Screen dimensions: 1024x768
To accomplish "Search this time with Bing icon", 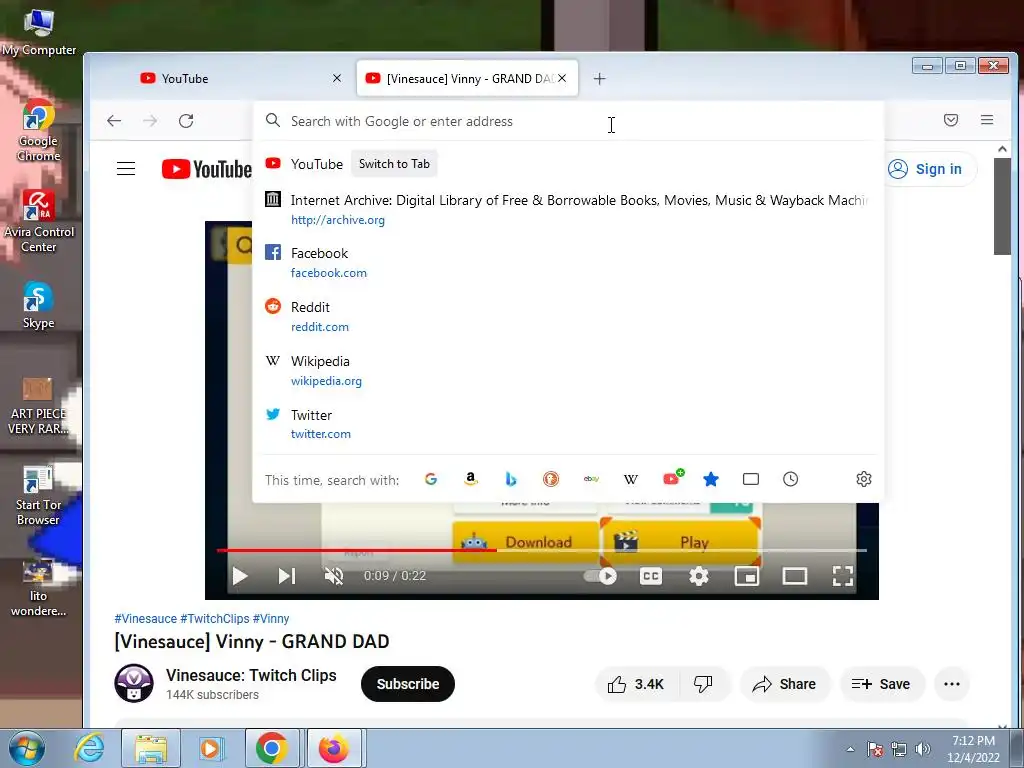I will [x=511, y=479].
